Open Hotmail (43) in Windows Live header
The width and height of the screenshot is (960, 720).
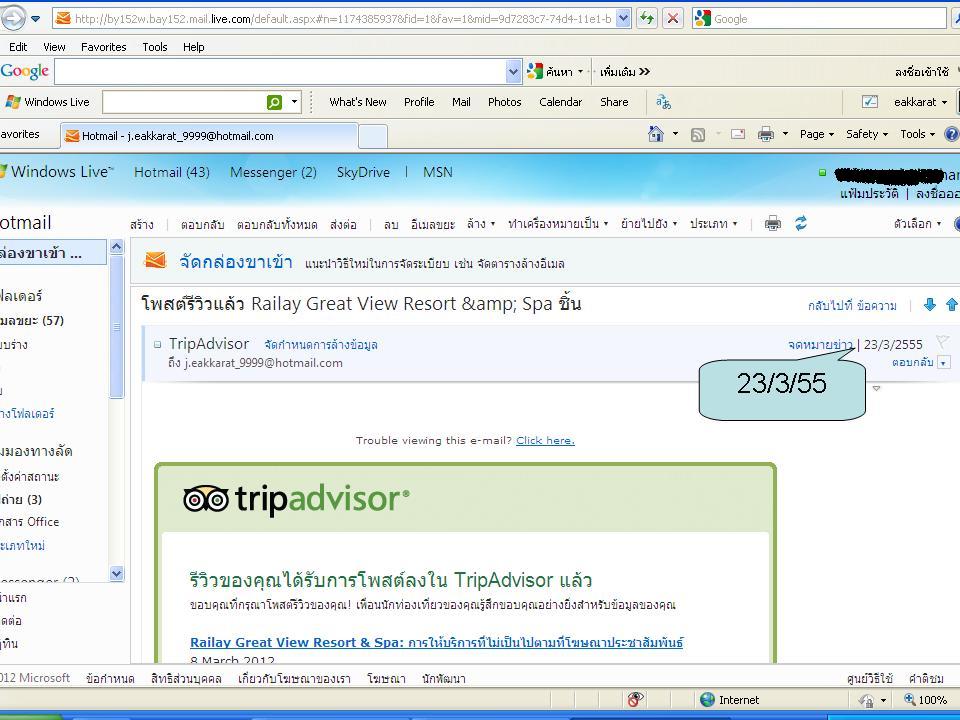(x=171, y=173)
